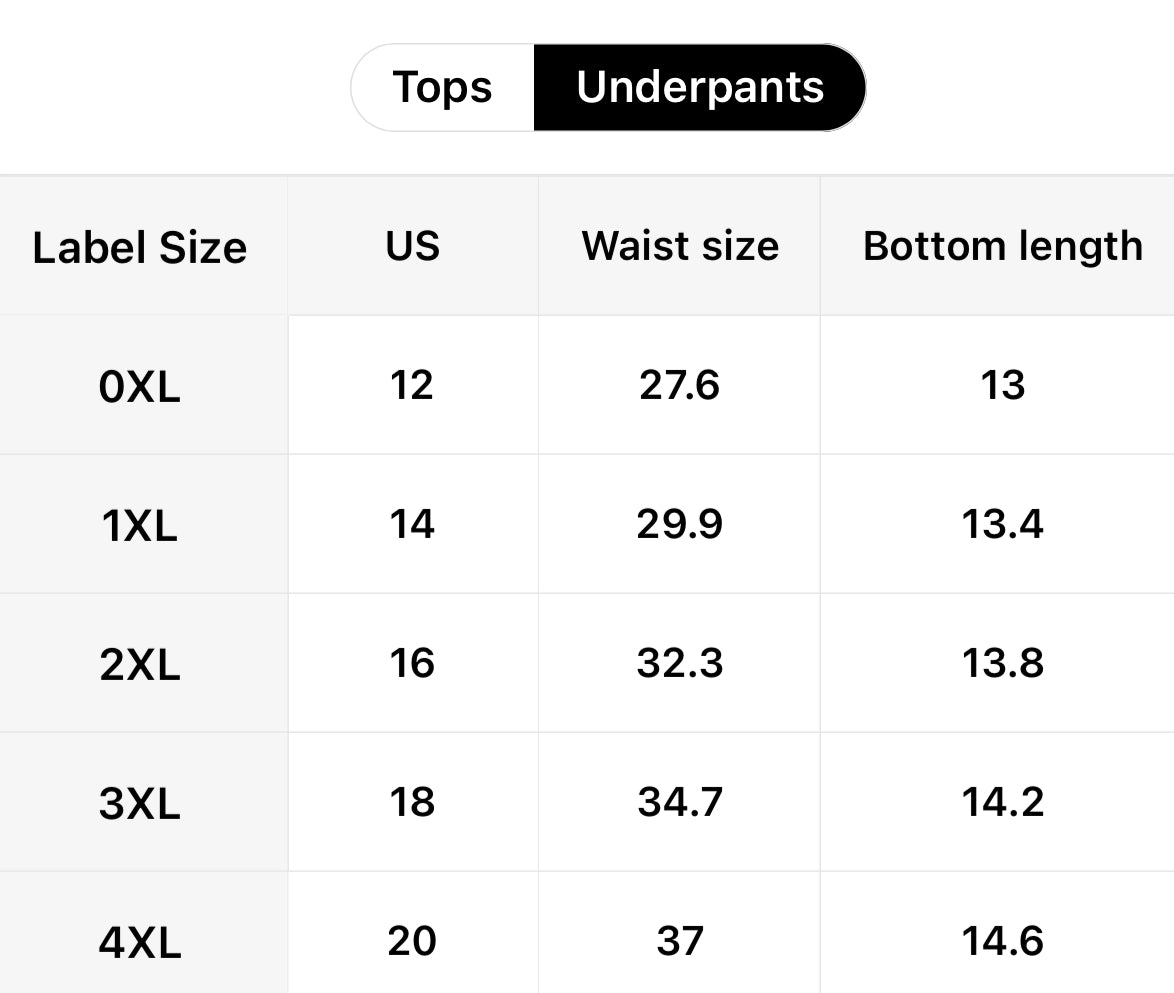The height and width of the screenshot is (993, 1174).
Task: Click the Label Size column header
Action: coord(140,247)
